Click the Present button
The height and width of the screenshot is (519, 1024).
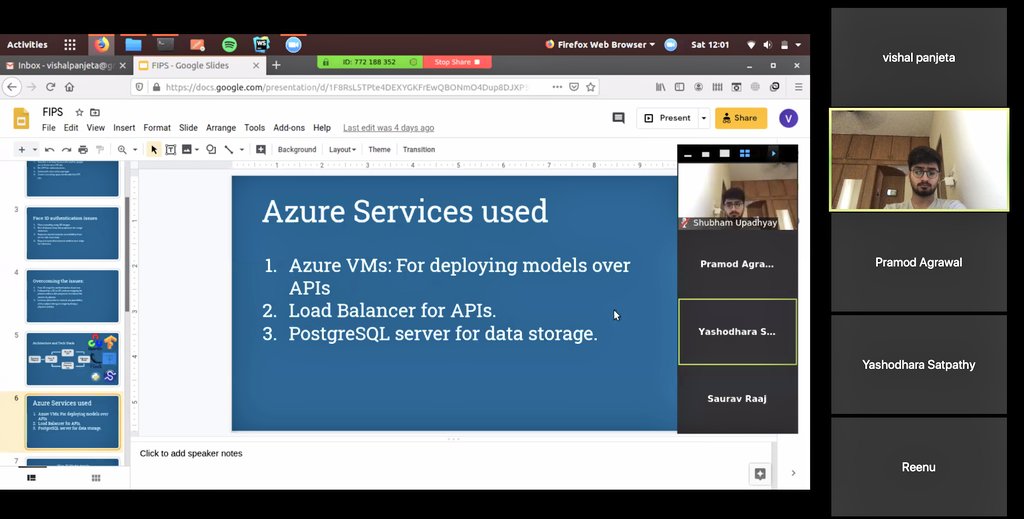coord(667,118)
